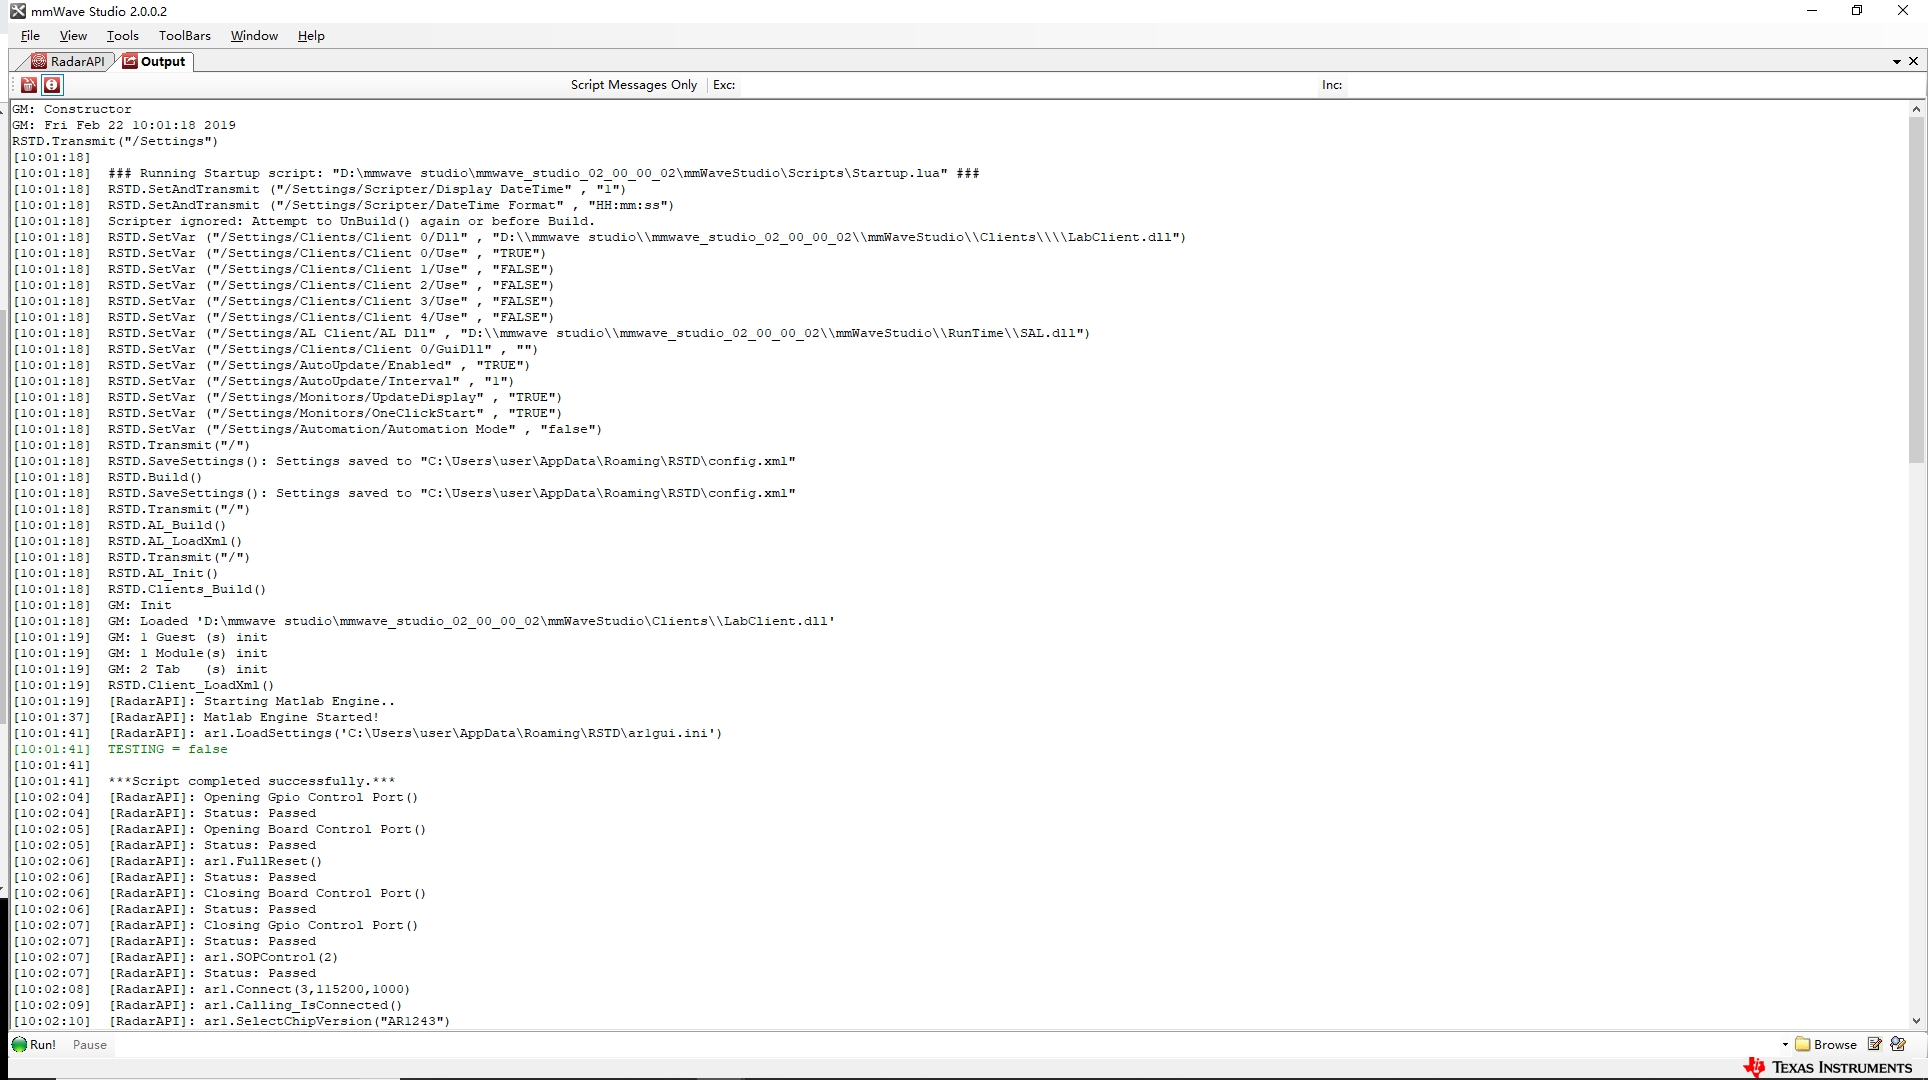
Task: Click the scrollbar down arrow
Action: click(1916, 1021)
